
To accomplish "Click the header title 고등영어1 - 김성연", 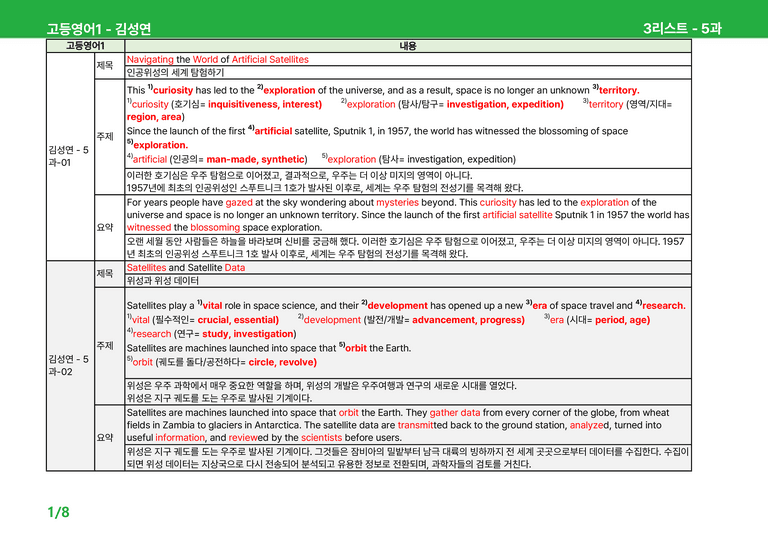I will point(98,29).
